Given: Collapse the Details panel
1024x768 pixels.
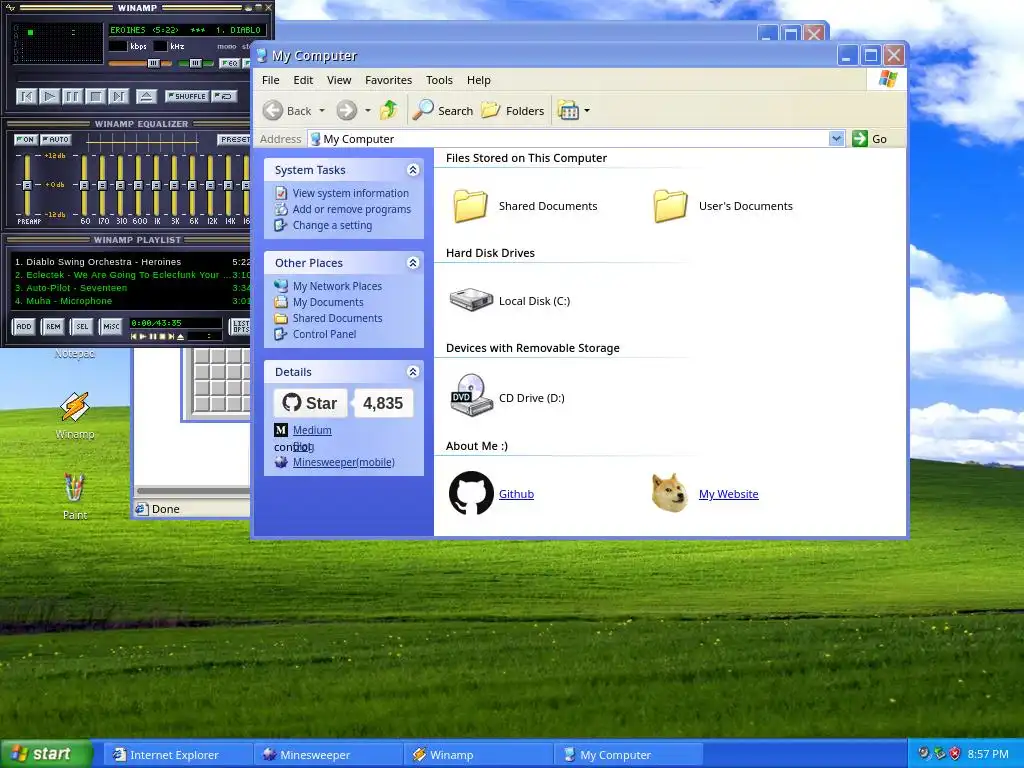Looking at the screenshot, I should point(413,372).
